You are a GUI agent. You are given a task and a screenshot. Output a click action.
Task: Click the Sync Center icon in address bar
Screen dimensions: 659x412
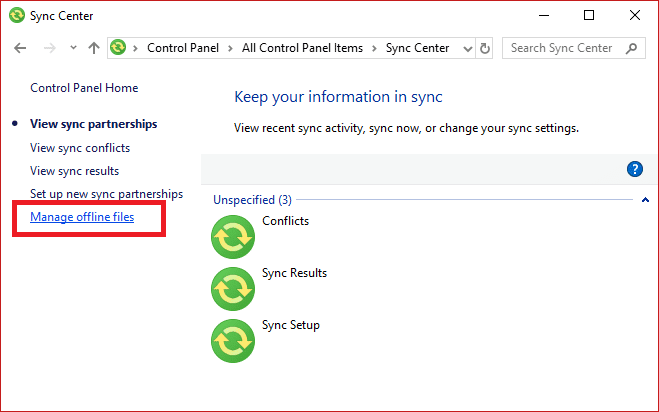click(119, 48)
